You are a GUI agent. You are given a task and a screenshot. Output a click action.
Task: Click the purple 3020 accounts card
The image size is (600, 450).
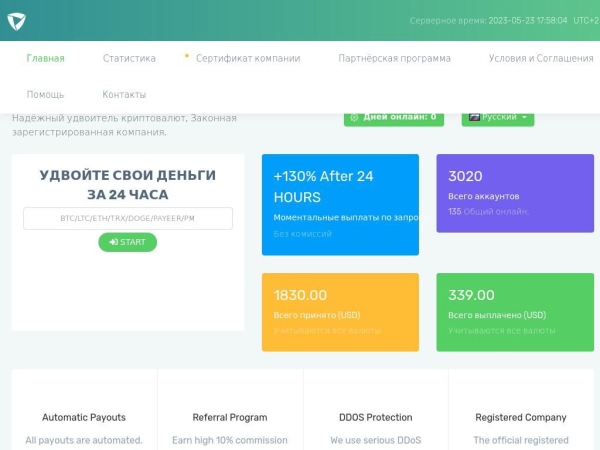[514, 193]
